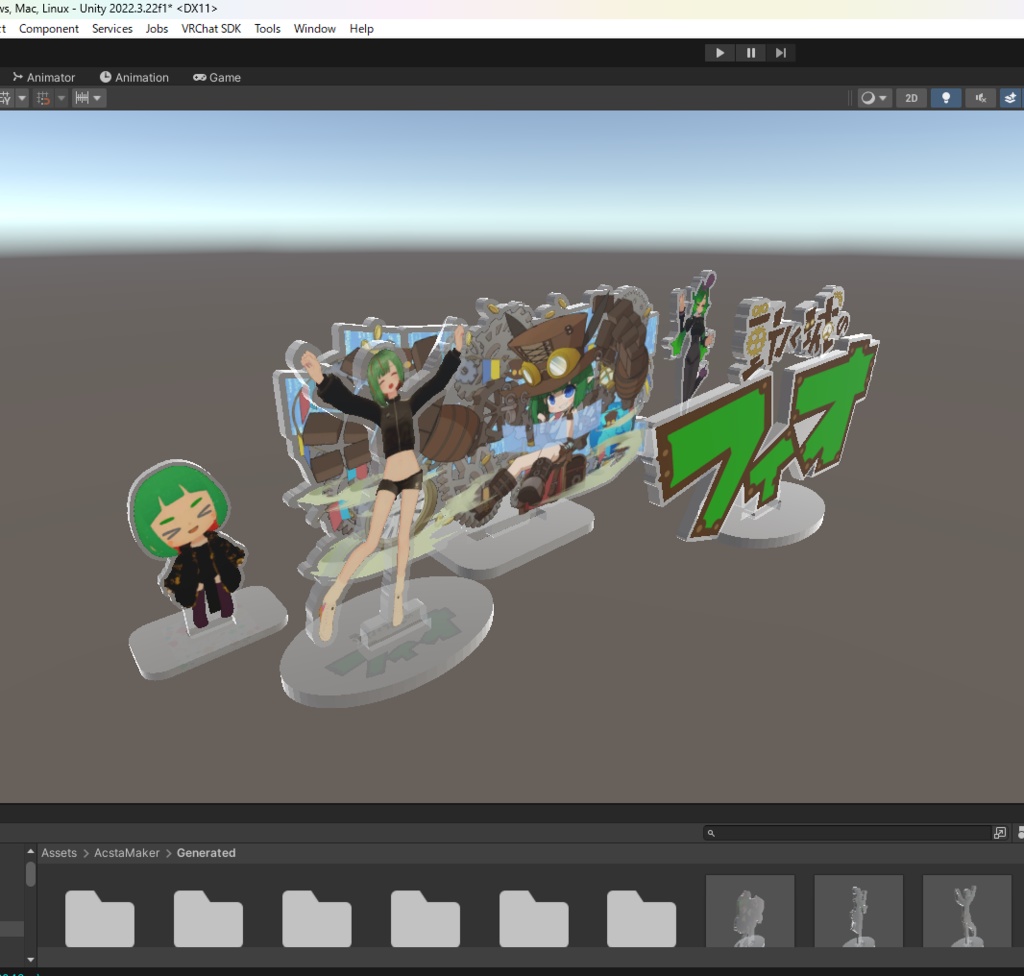
Task: Toggle 2D view mode in Scene view
Action: click(911, 98)
